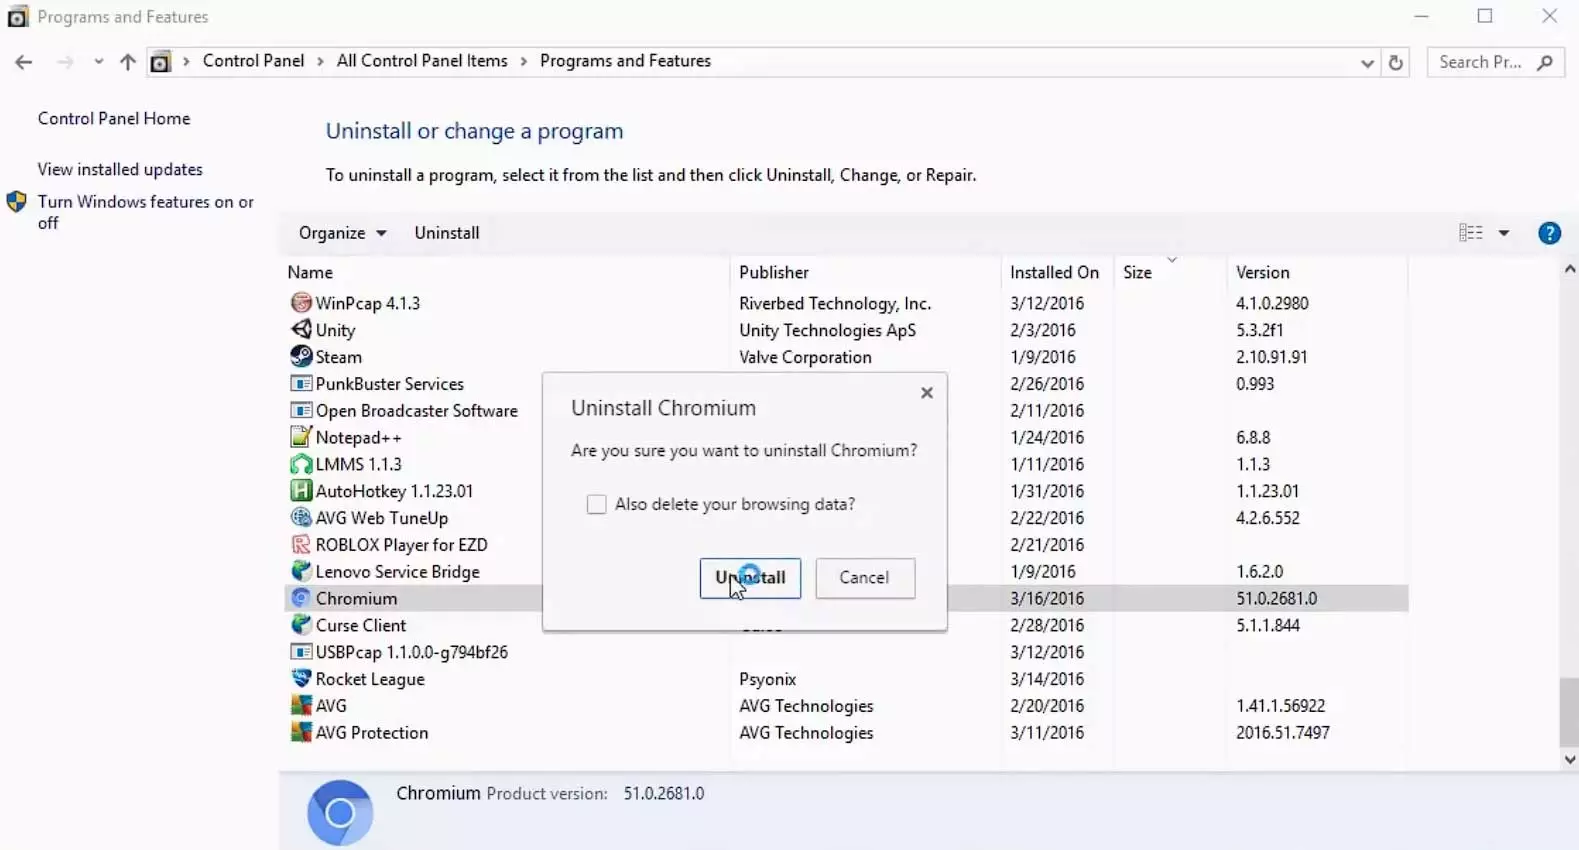
Task: Click Valve Corporation publisher cell
Action: (x=805, y=357)
